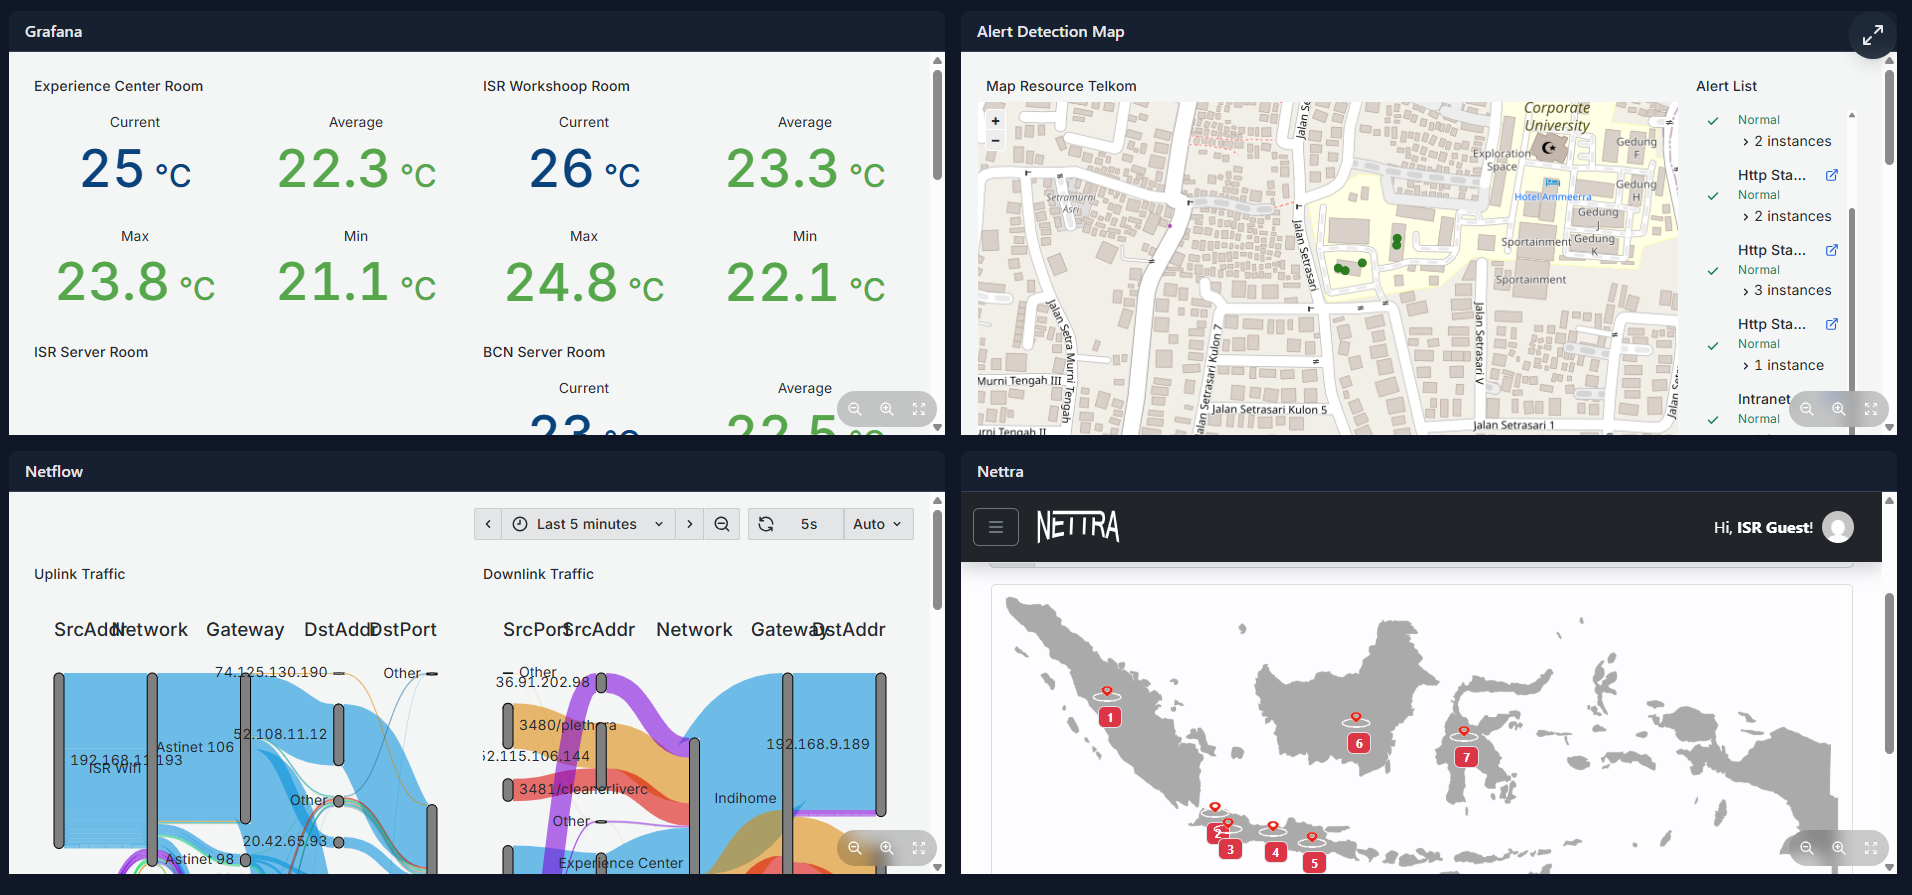Click the 192.168.9.189 node in Downlink Traffic
Image resolution: width=1912 pixels, height=895 pixels.
click(x=881, y=743)
